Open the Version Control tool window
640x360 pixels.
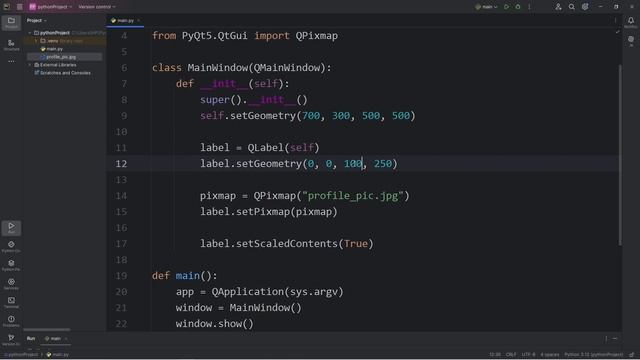point(11,340)
